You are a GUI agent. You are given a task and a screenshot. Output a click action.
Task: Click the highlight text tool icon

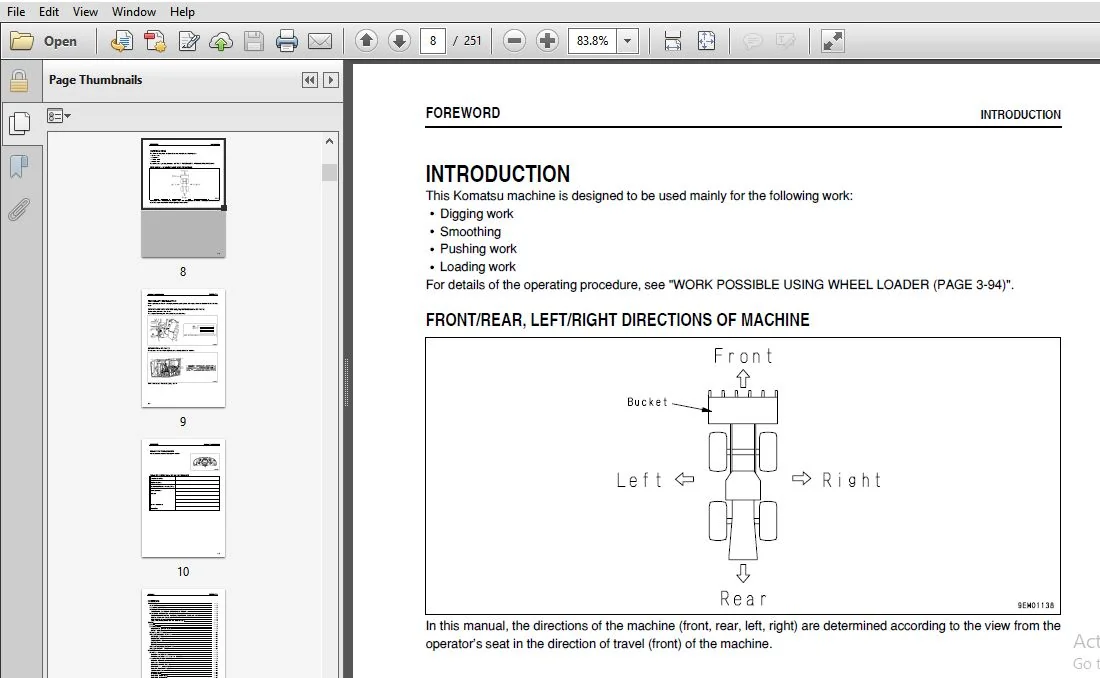click(786, 41)
